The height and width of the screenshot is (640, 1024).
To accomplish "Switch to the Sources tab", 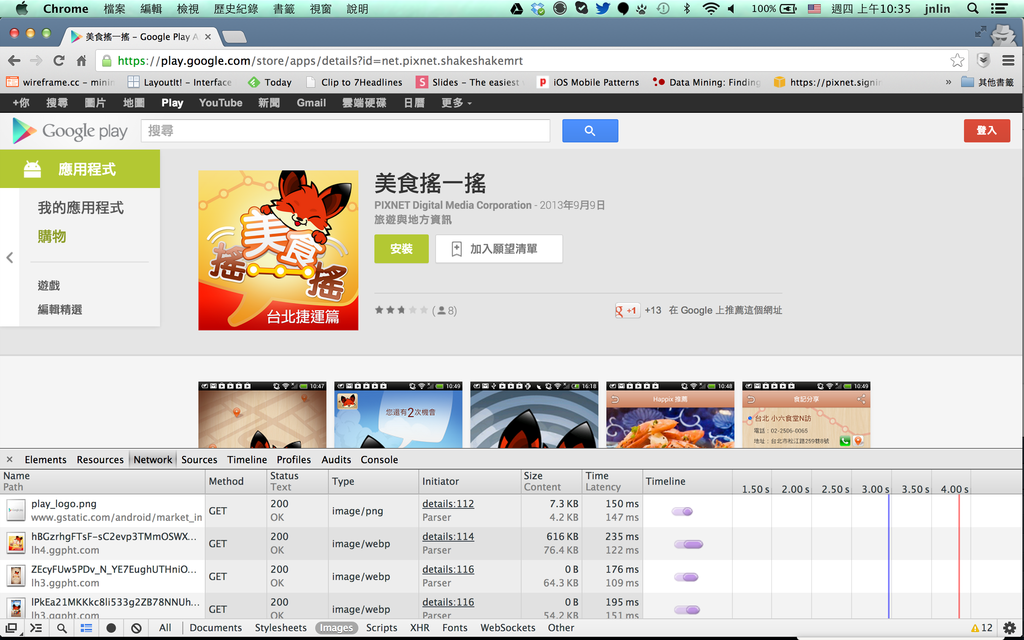I will point(199,460).
